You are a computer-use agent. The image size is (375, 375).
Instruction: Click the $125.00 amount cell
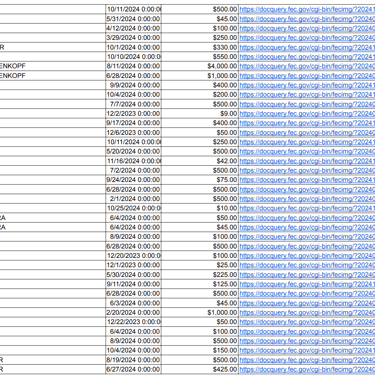(x=200, y=284)
